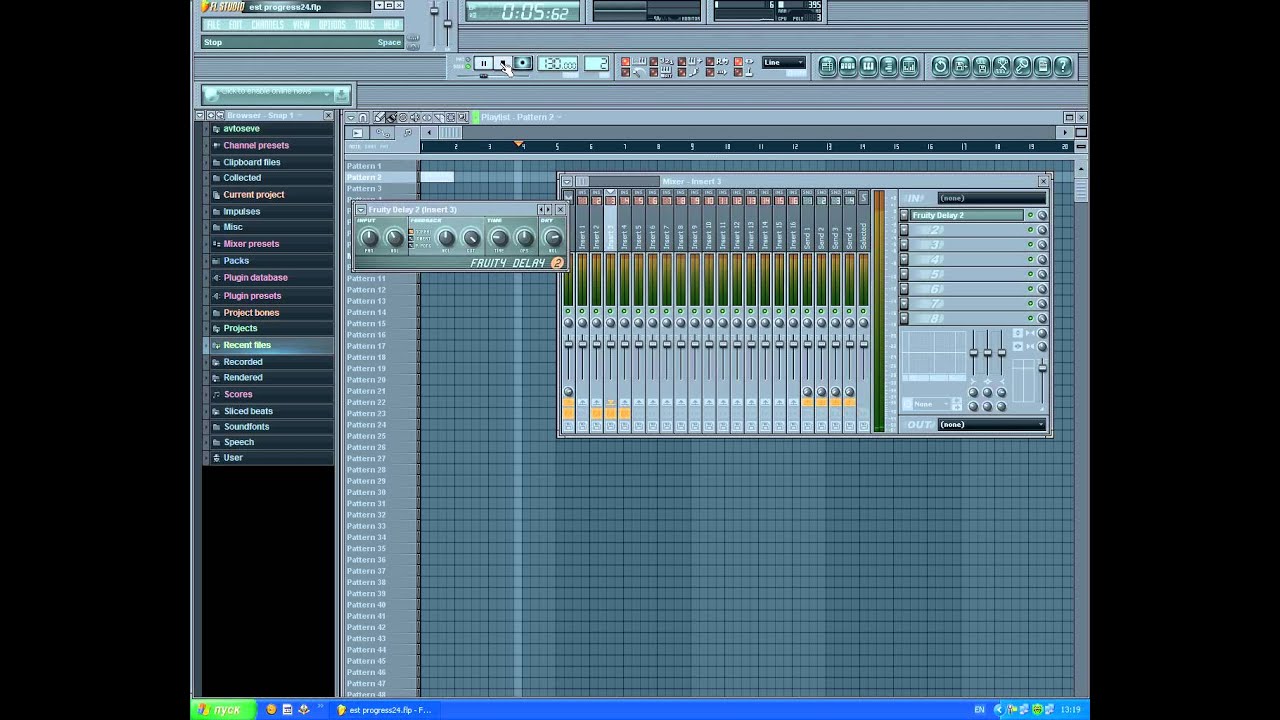Select the Insert 5 mixer track

638,236
